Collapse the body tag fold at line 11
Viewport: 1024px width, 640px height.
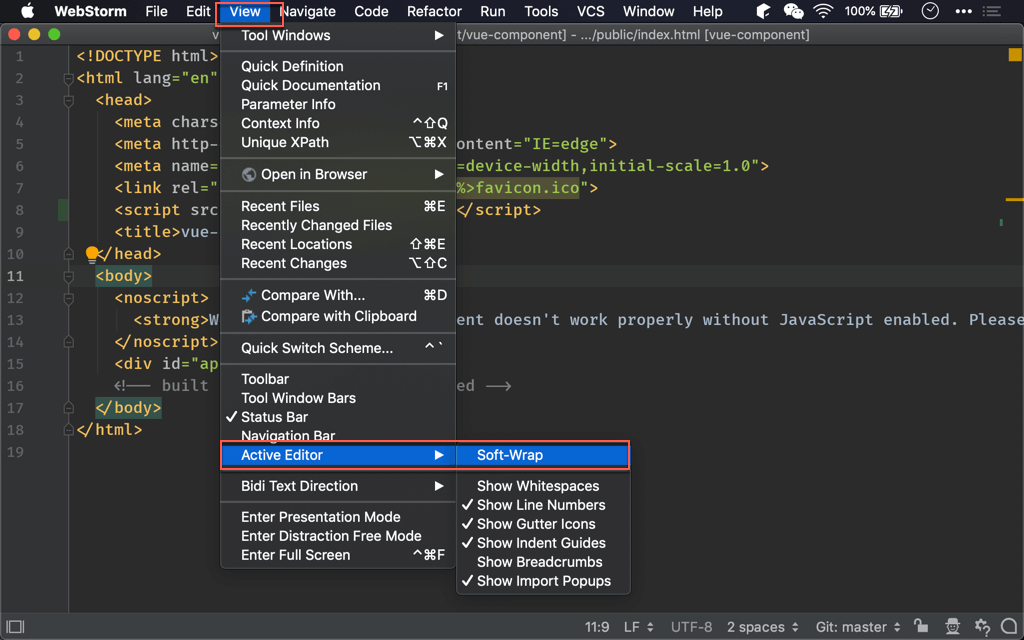(x=69, y=276)
